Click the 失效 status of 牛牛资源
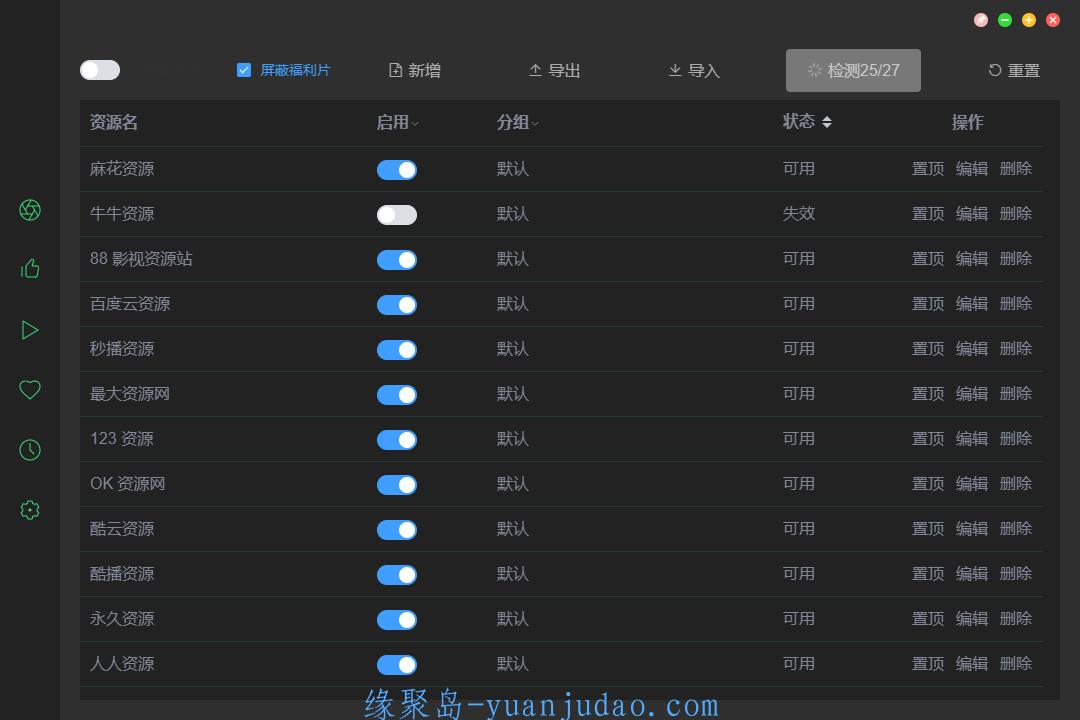 click(799, 214)
